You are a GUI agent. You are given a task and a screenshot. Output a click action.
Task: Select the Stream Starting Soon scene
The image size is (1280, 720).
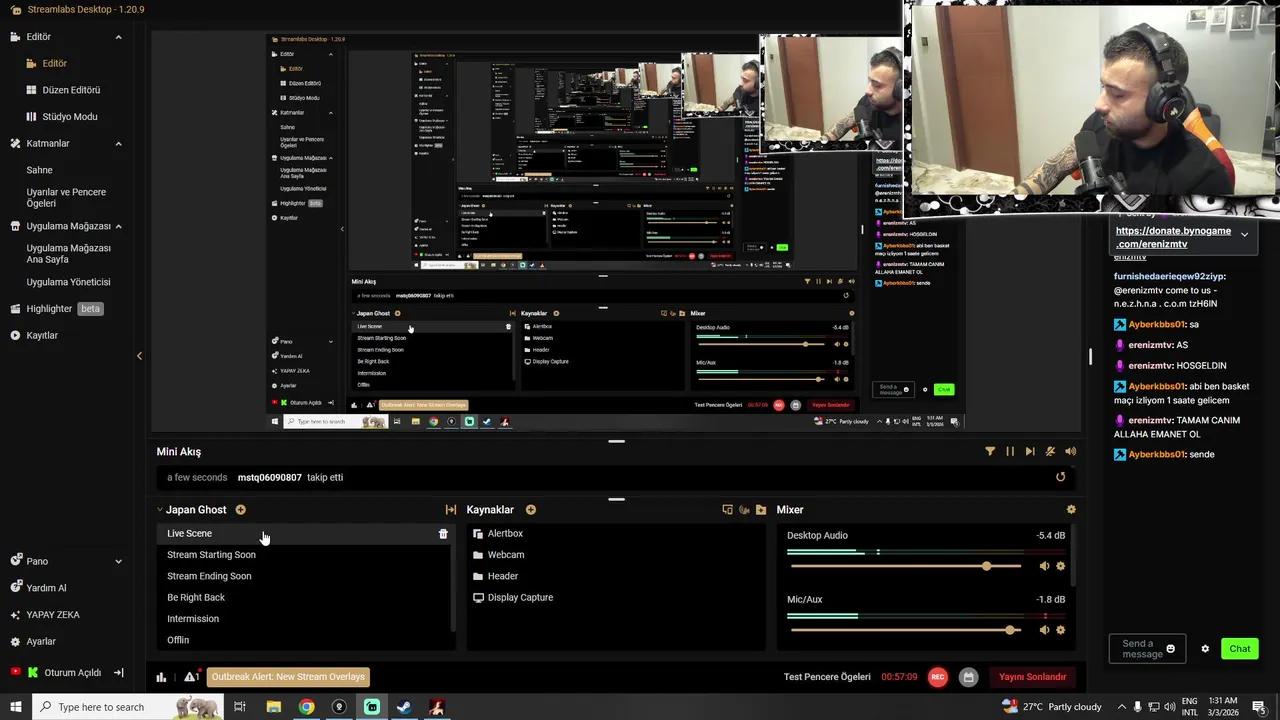pos(211,555)
